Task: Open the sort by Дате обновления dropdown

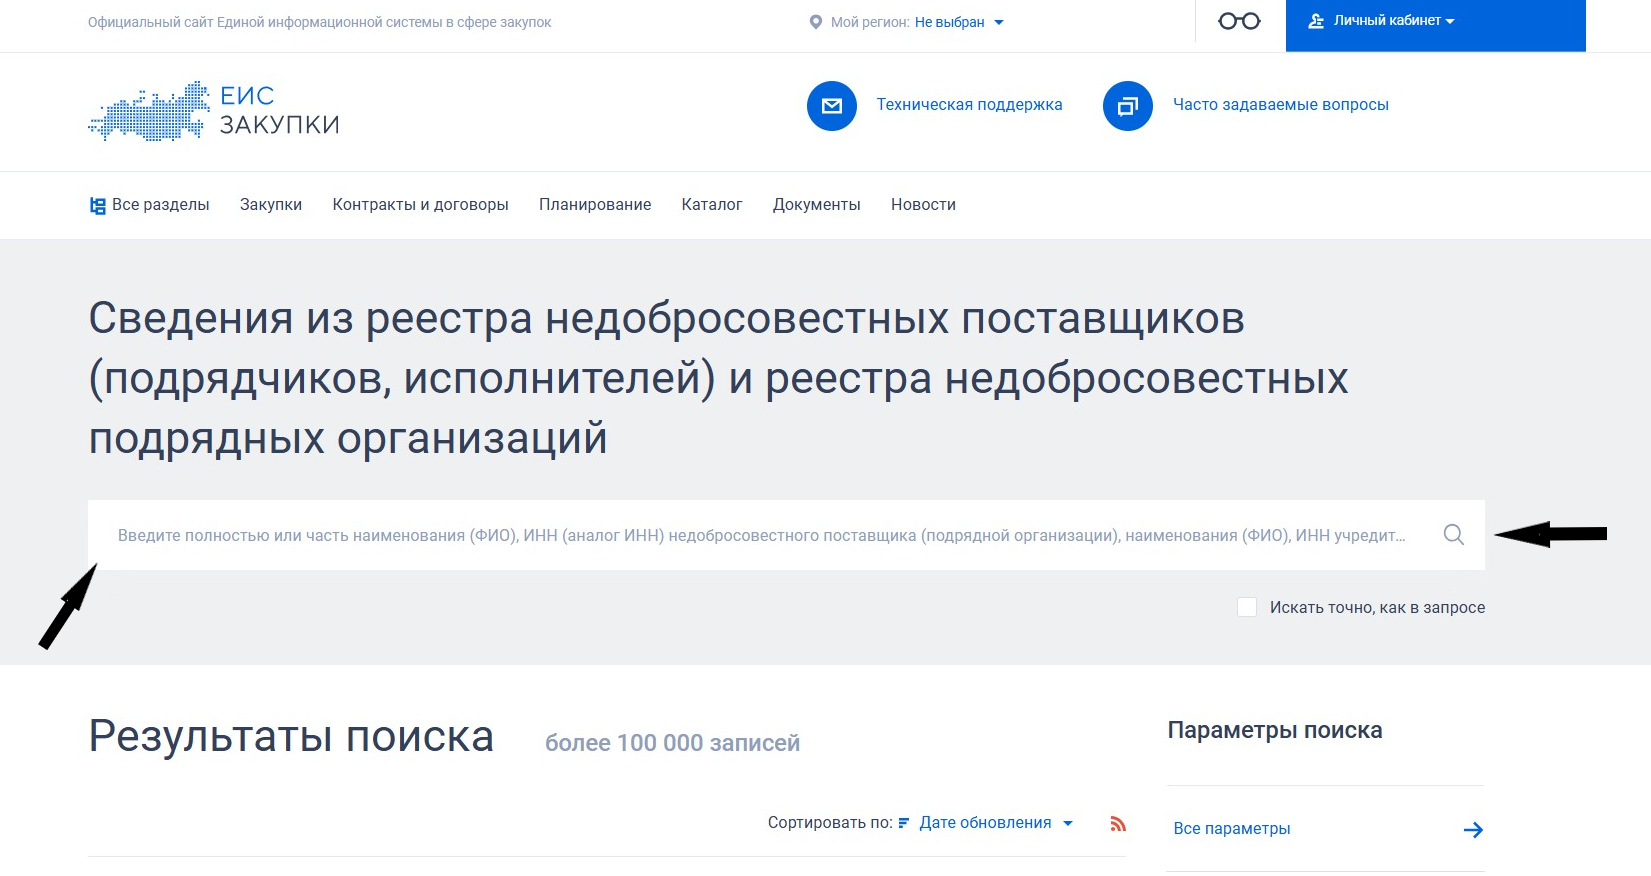Action: (995, 823)
